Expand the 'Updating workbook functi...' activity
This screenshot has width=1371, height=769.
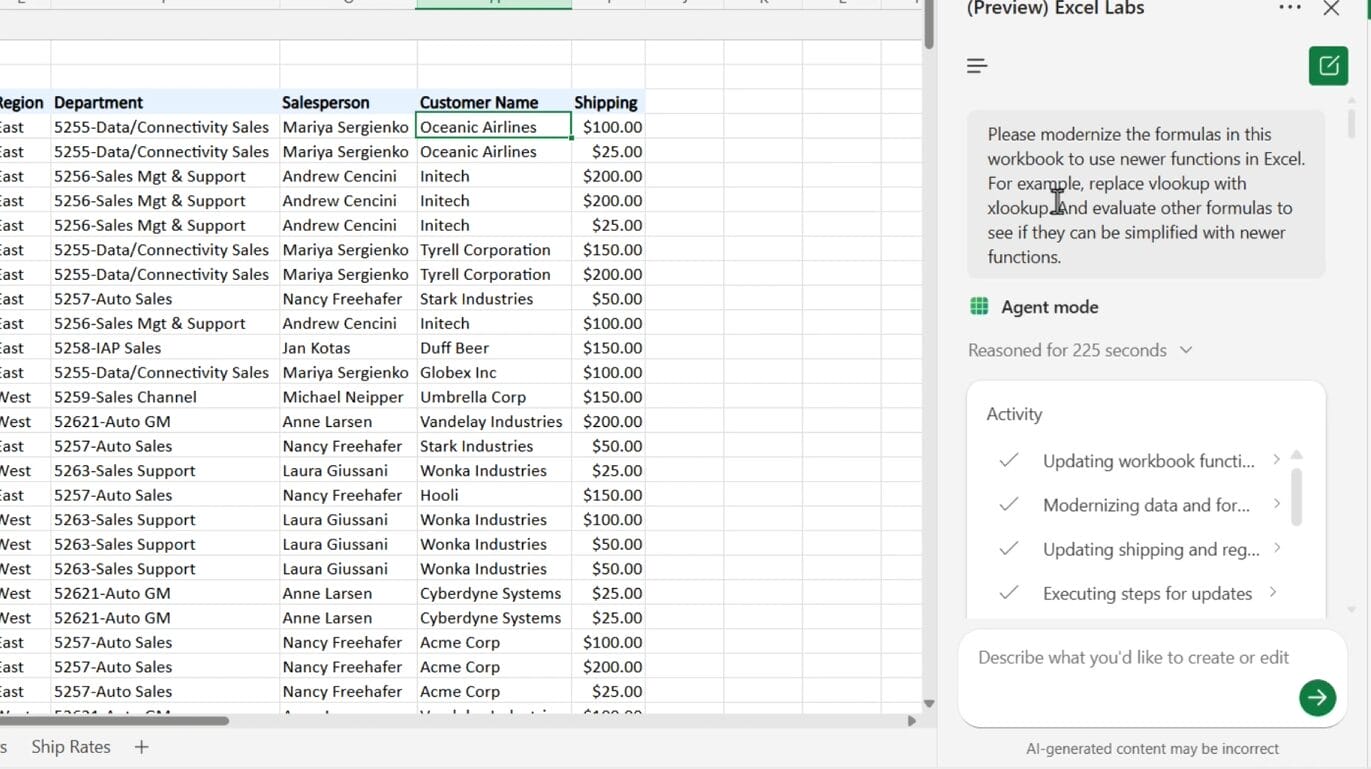point(1276,460)
